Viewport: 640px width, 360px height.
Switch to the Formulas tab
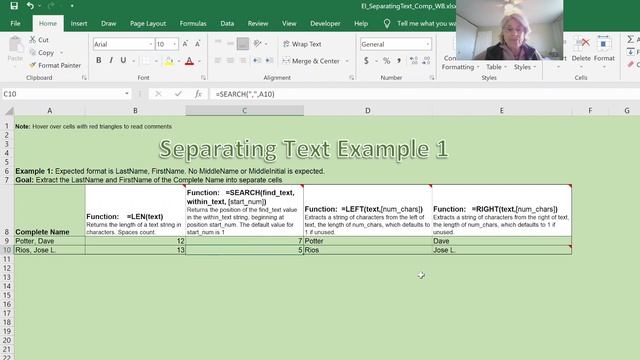[193, 23]
